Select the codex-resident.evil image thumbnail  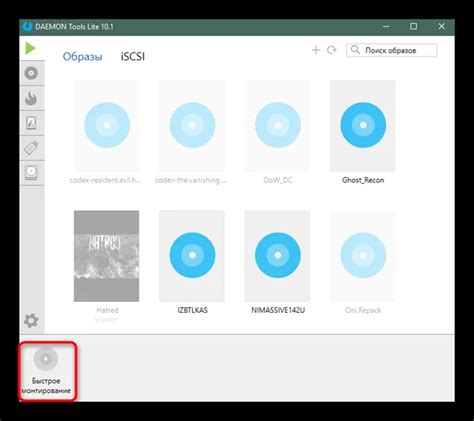click(x=106, y=126)
